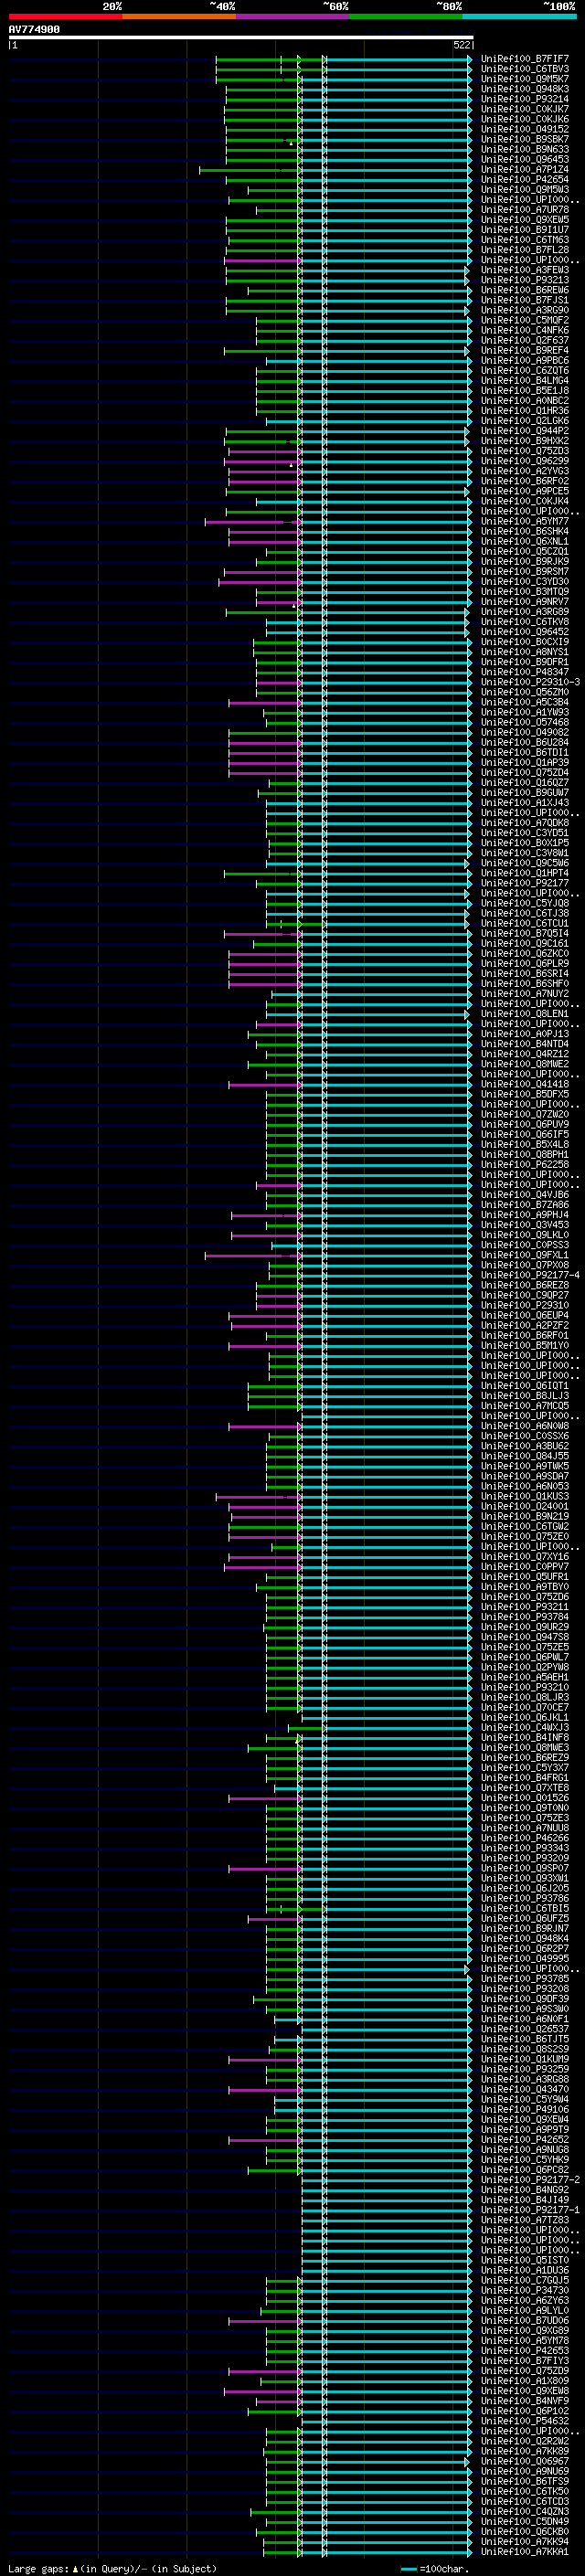Select the UniRef100_A5YM77 label
This screenshot has width=585, height=2576.
(524, 521)
